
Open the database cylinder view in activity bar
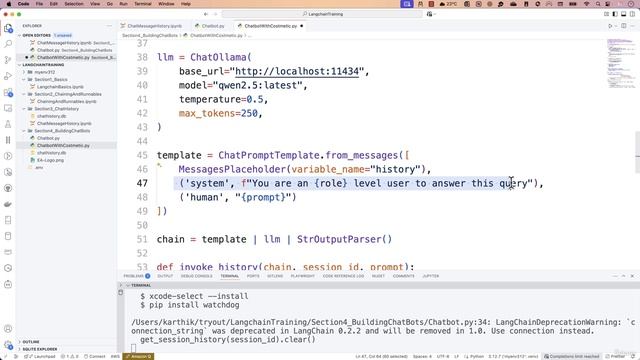click(x=8, y=236)
